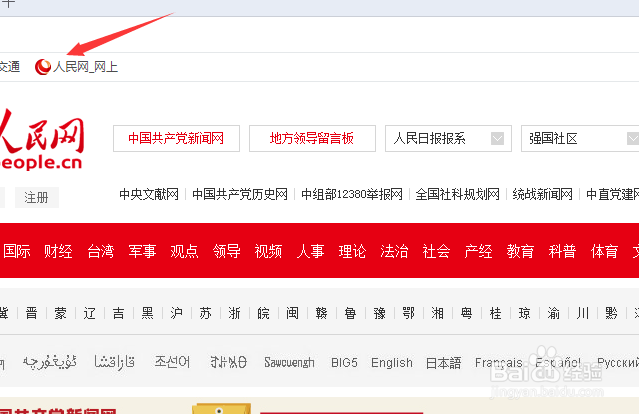This screenshot has width=639, height=414.
Task: Select 科普 in red navigation bar
Action: (562, 251)
